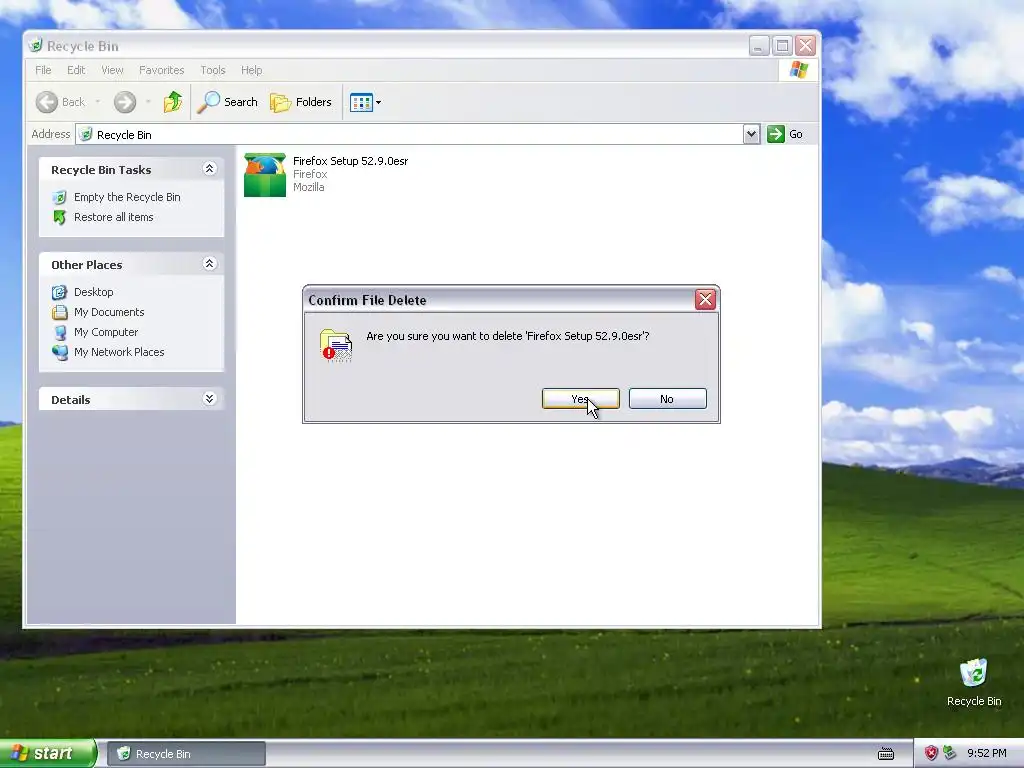Click the Back navigation arrow

(x=46, y=102)
